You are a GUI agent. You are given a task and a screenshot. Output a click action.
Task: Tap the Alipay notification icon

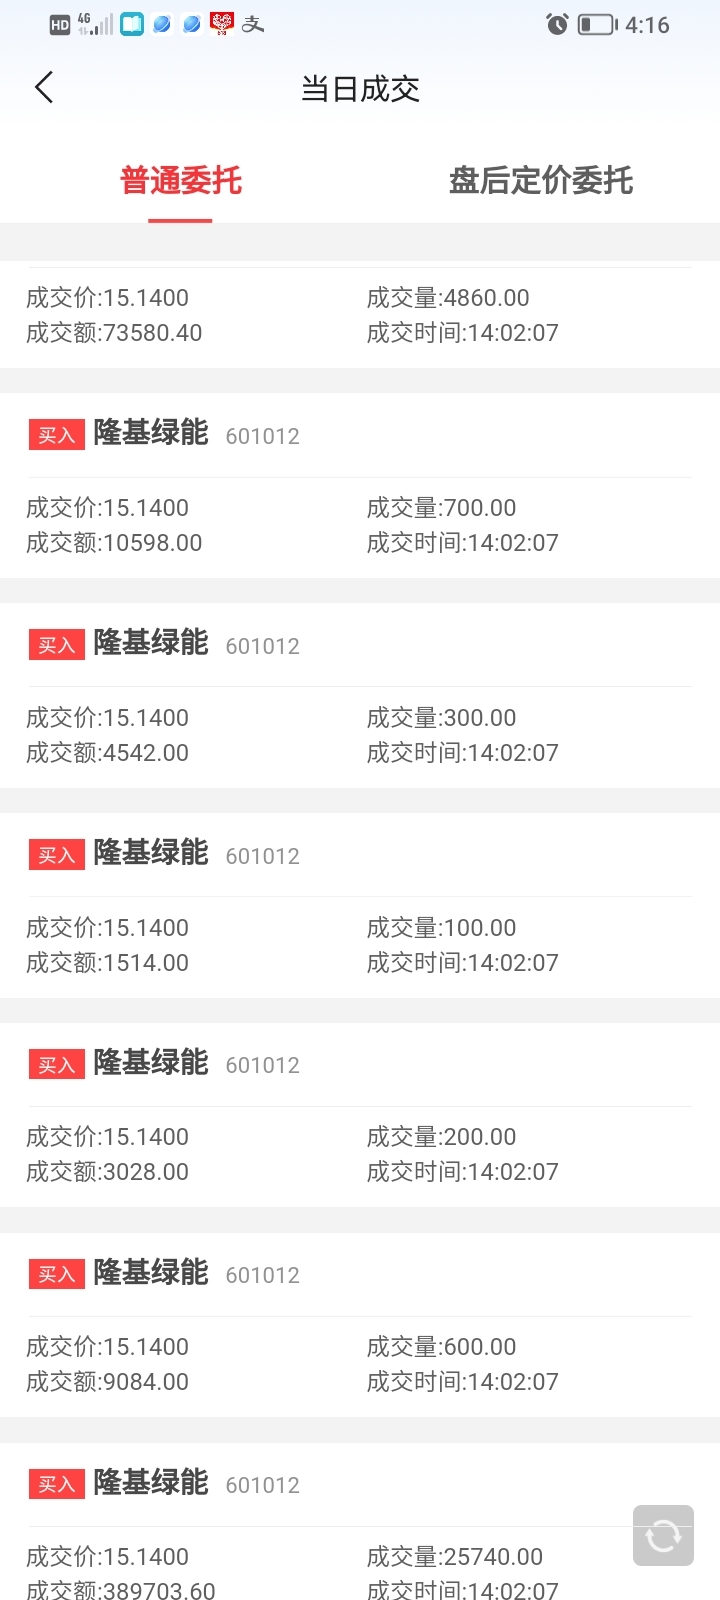pos(253,24)
